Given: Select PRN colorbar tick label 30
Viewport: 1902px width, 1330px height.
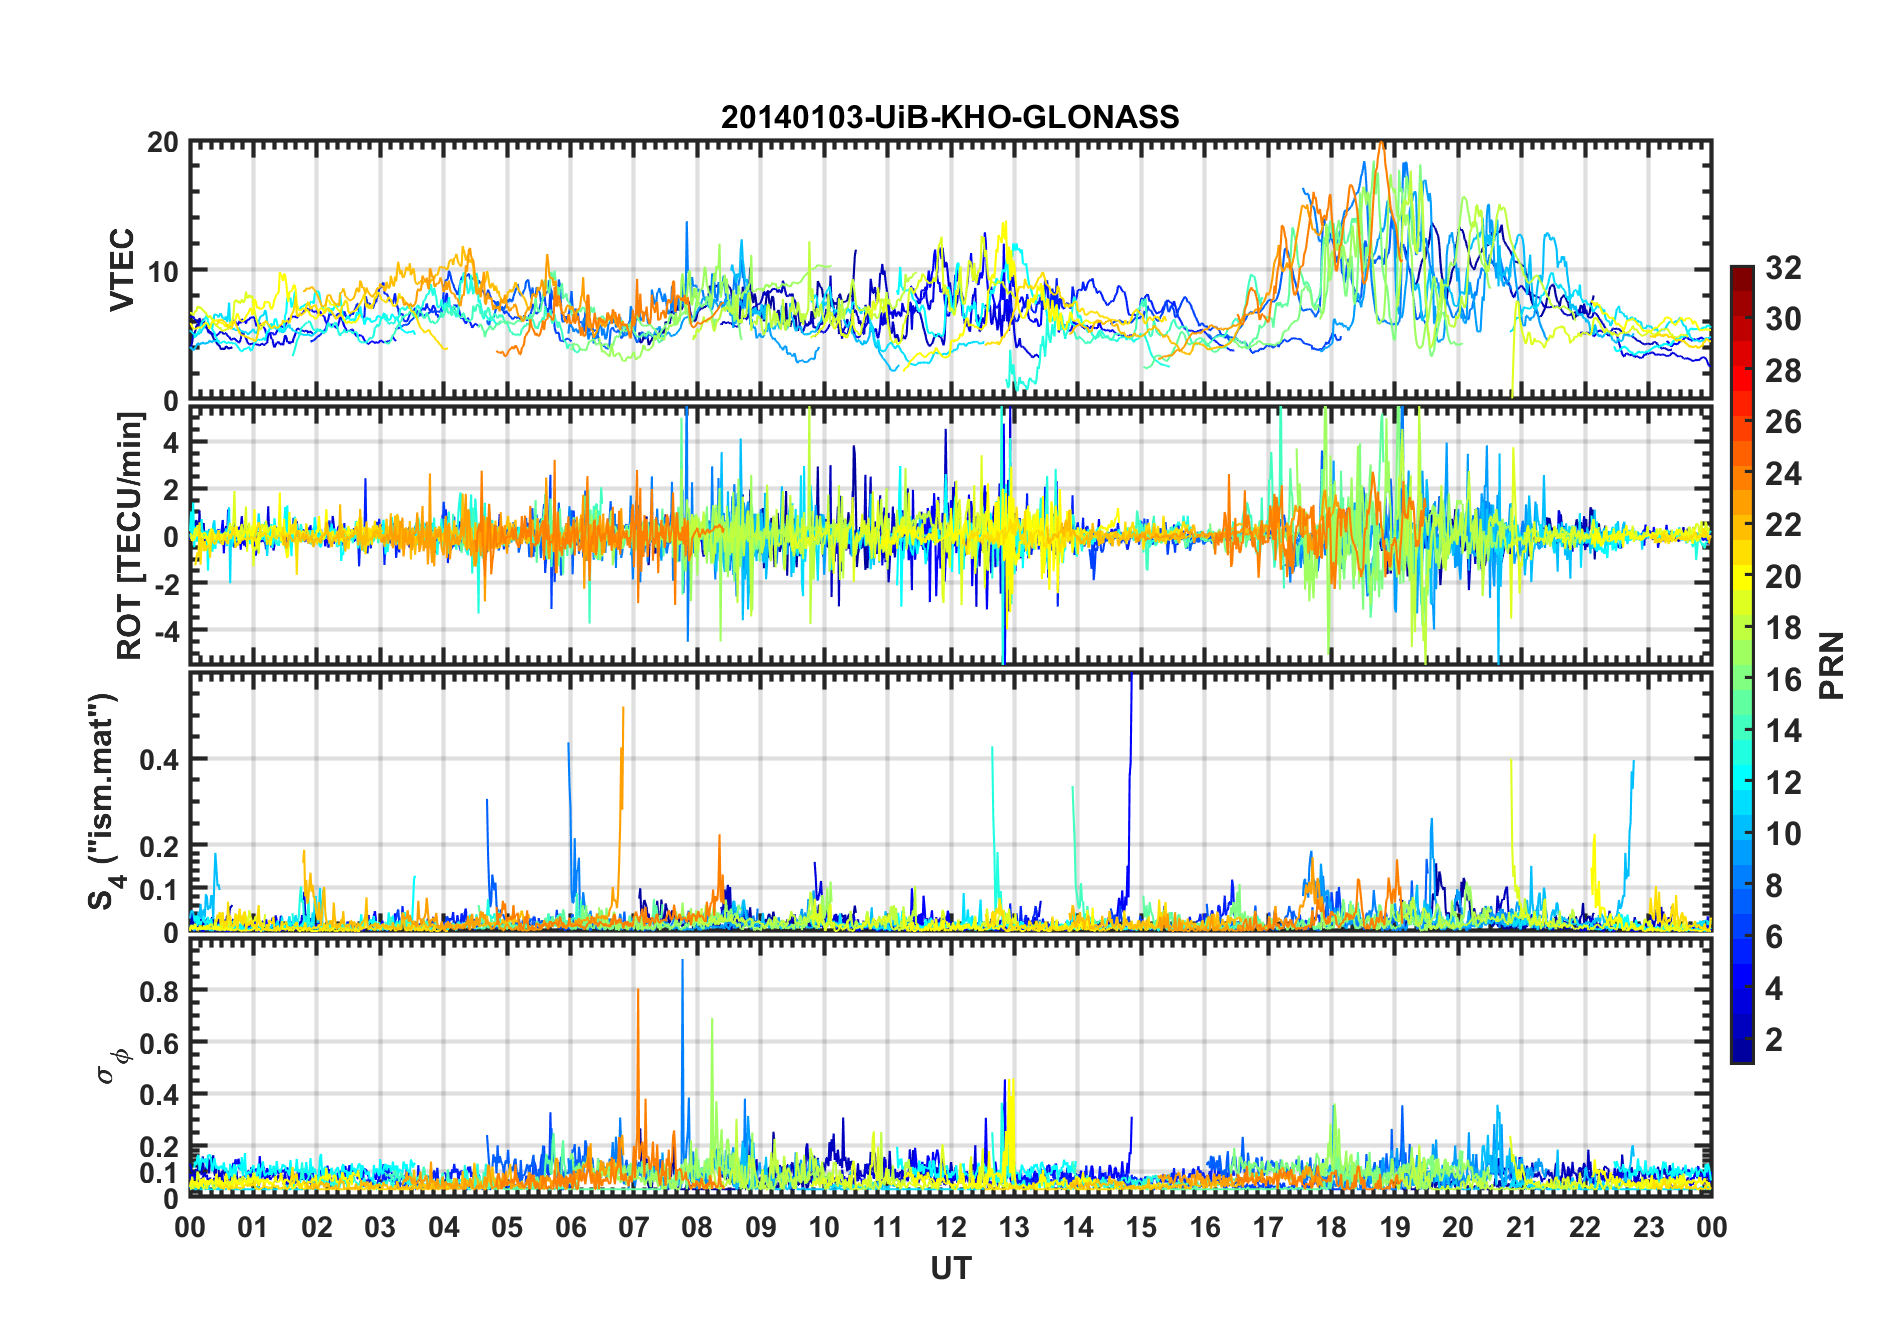Looking at the screenshot, I should pyautogui.click(x=1784, y=319).
